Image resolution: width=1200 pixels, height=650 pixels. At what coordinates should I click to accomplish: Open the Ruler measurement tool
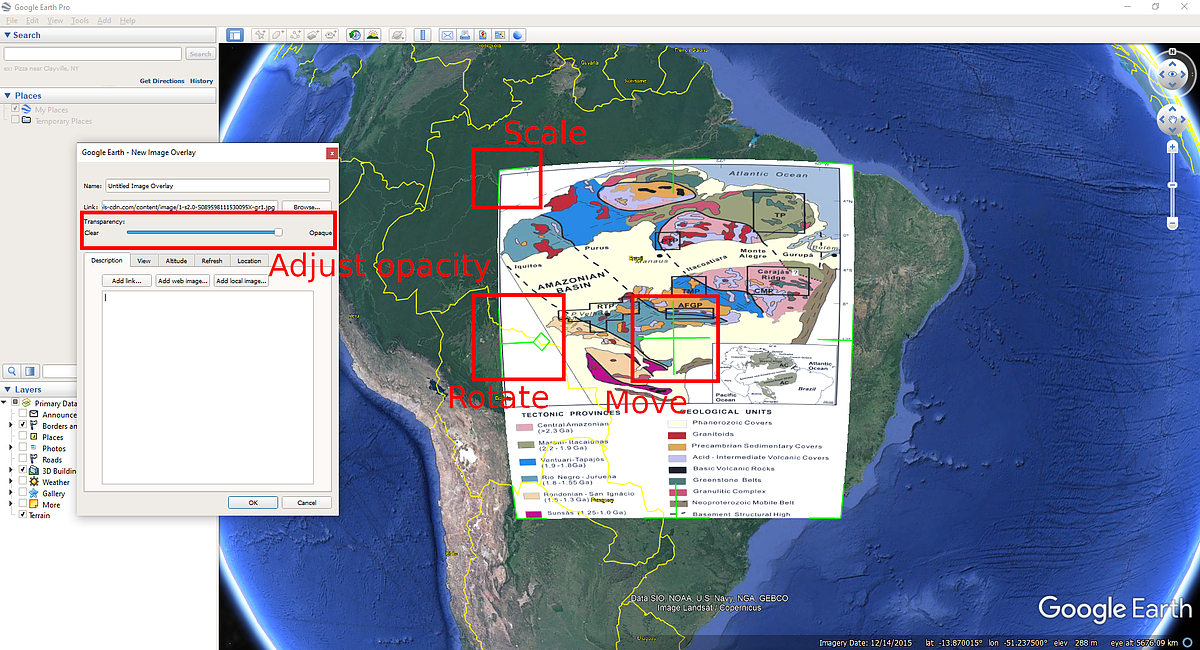point(422,34)
